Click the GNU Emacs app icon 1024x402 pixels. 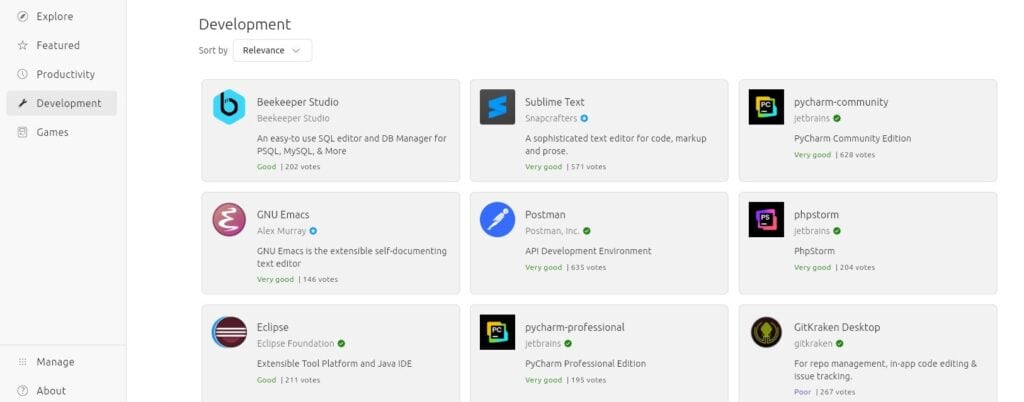click(229, 220)
